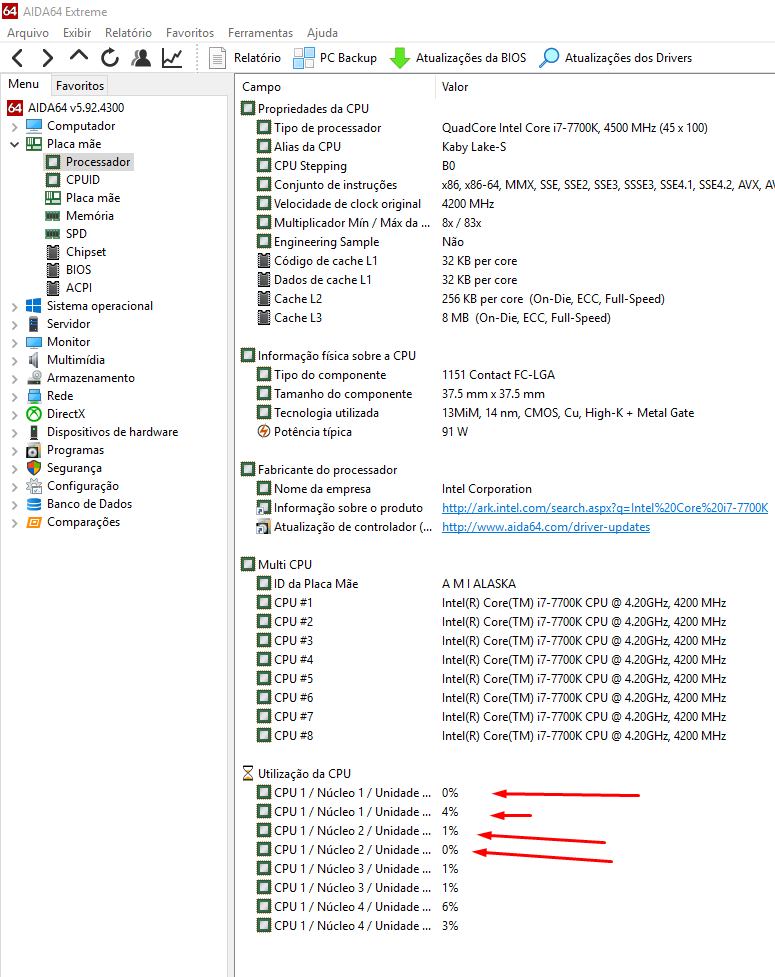Select the ID da Placa Mãe row
The image size is (775, 977).
point(505,584)
